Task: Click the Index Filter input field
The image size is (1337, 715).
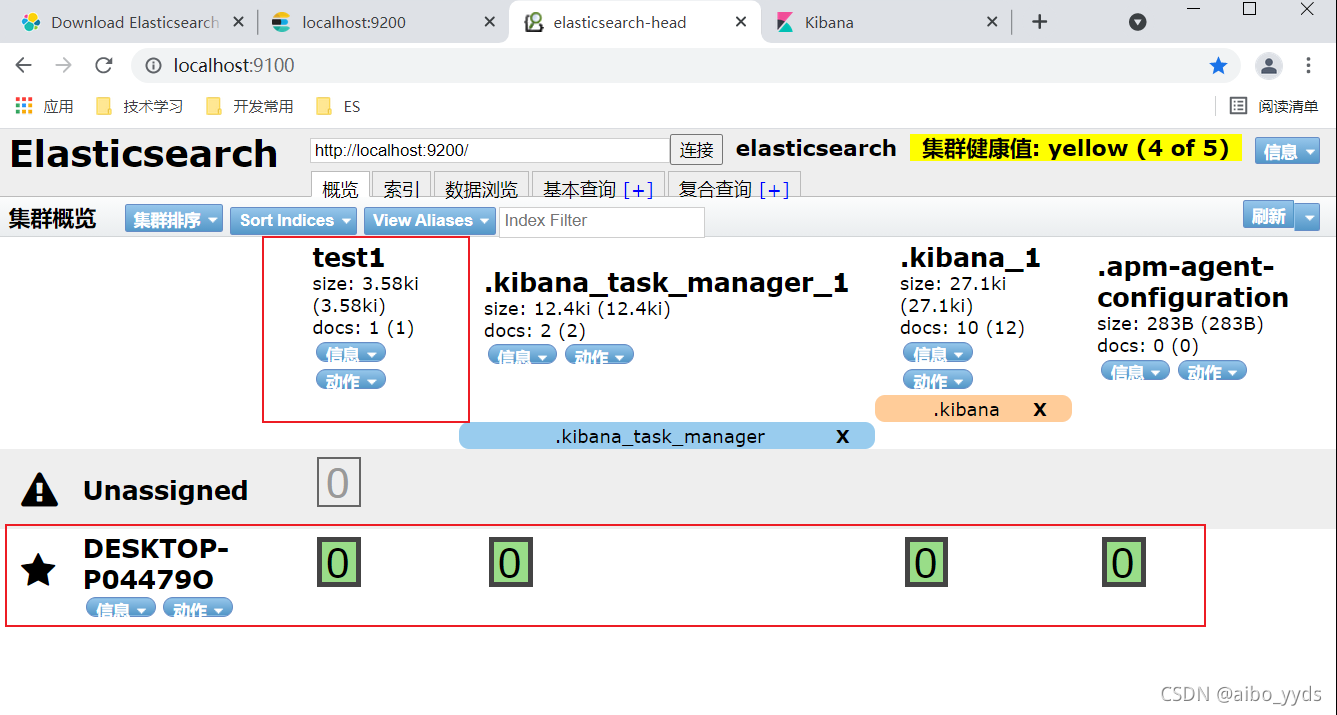Action: pyautogui.click(x=602, y=221)
